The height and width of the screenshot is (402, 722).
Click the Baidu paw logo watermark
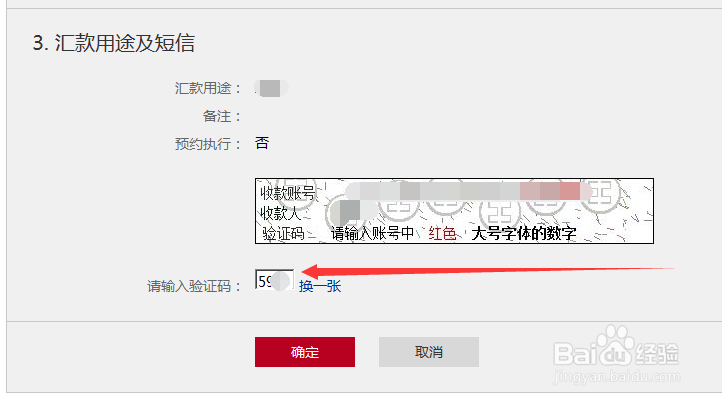click(x=615, y=344)
